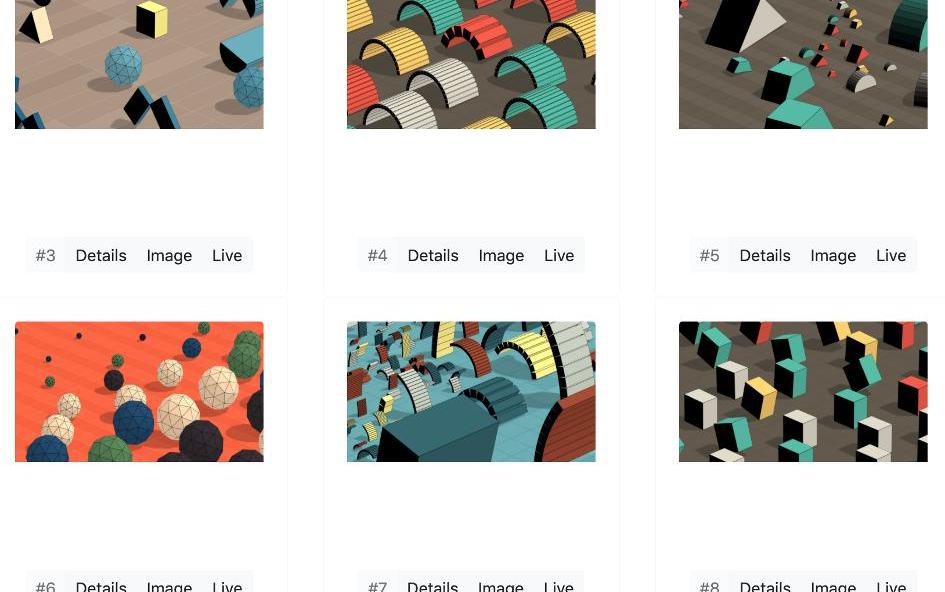View Image for artwork #5
Viewport: 945px width, 592px height.
point(833,256)
